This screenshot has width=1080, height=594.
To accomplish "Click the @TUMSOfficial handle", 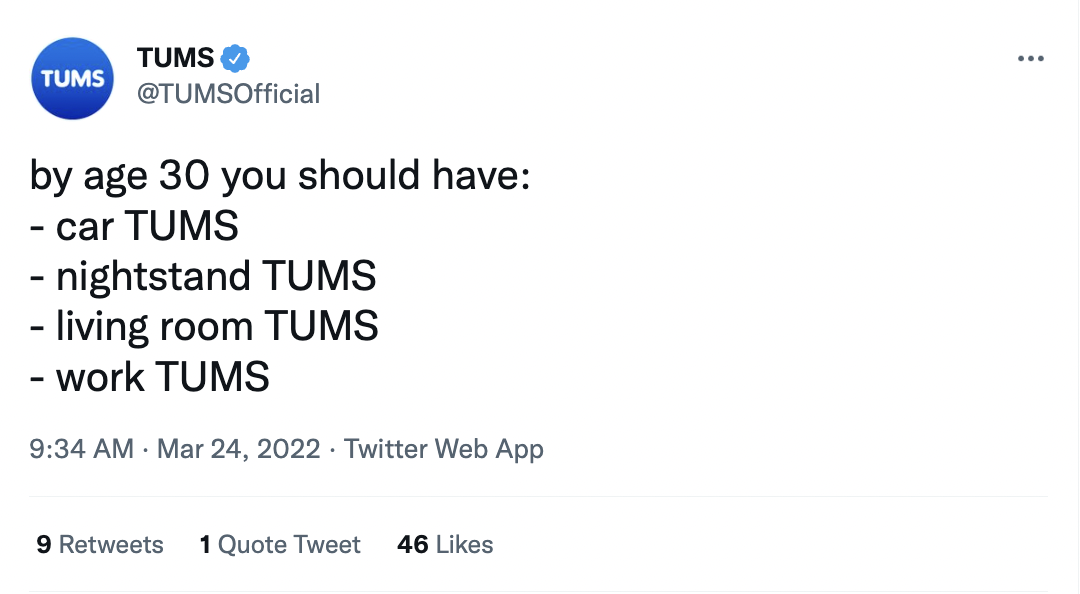I will coord(228,94).
